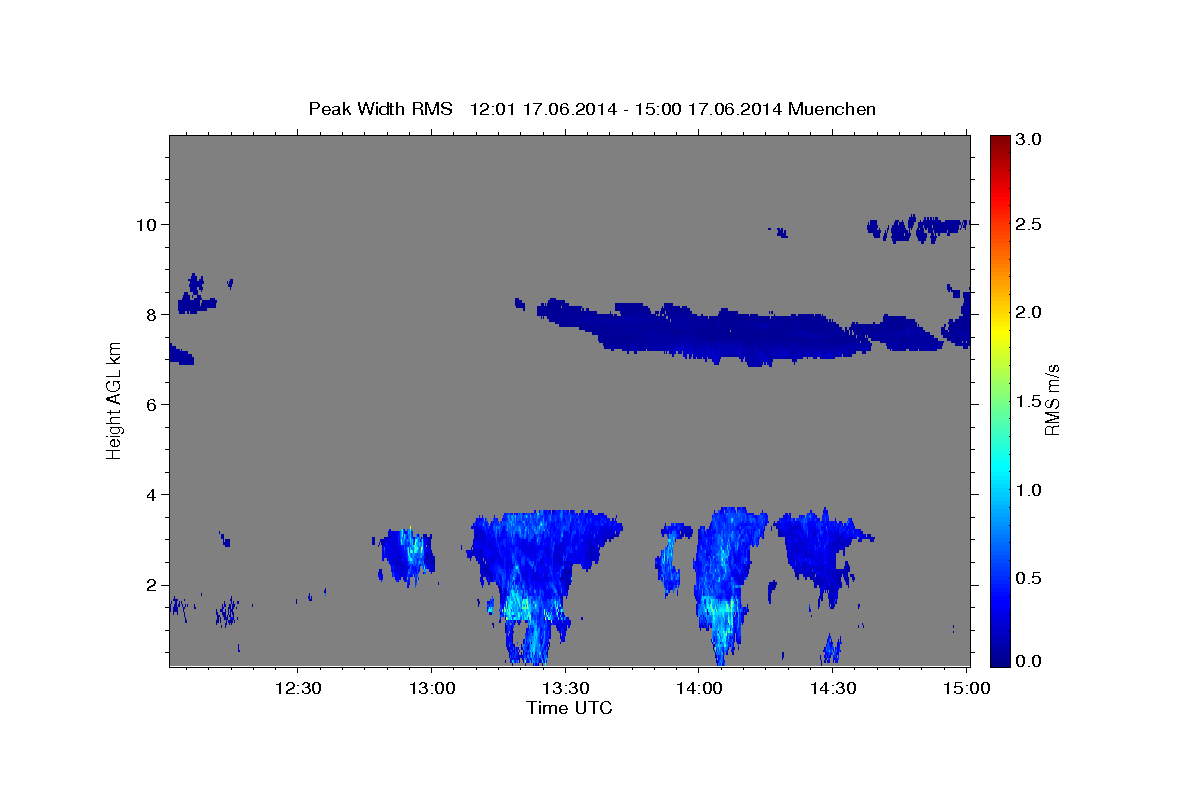This screenshot has width=1200, height=800.
Task: Click the 'RMS m/s' colorbar label
Action: pyautogui.click(x=1052, y=400)
